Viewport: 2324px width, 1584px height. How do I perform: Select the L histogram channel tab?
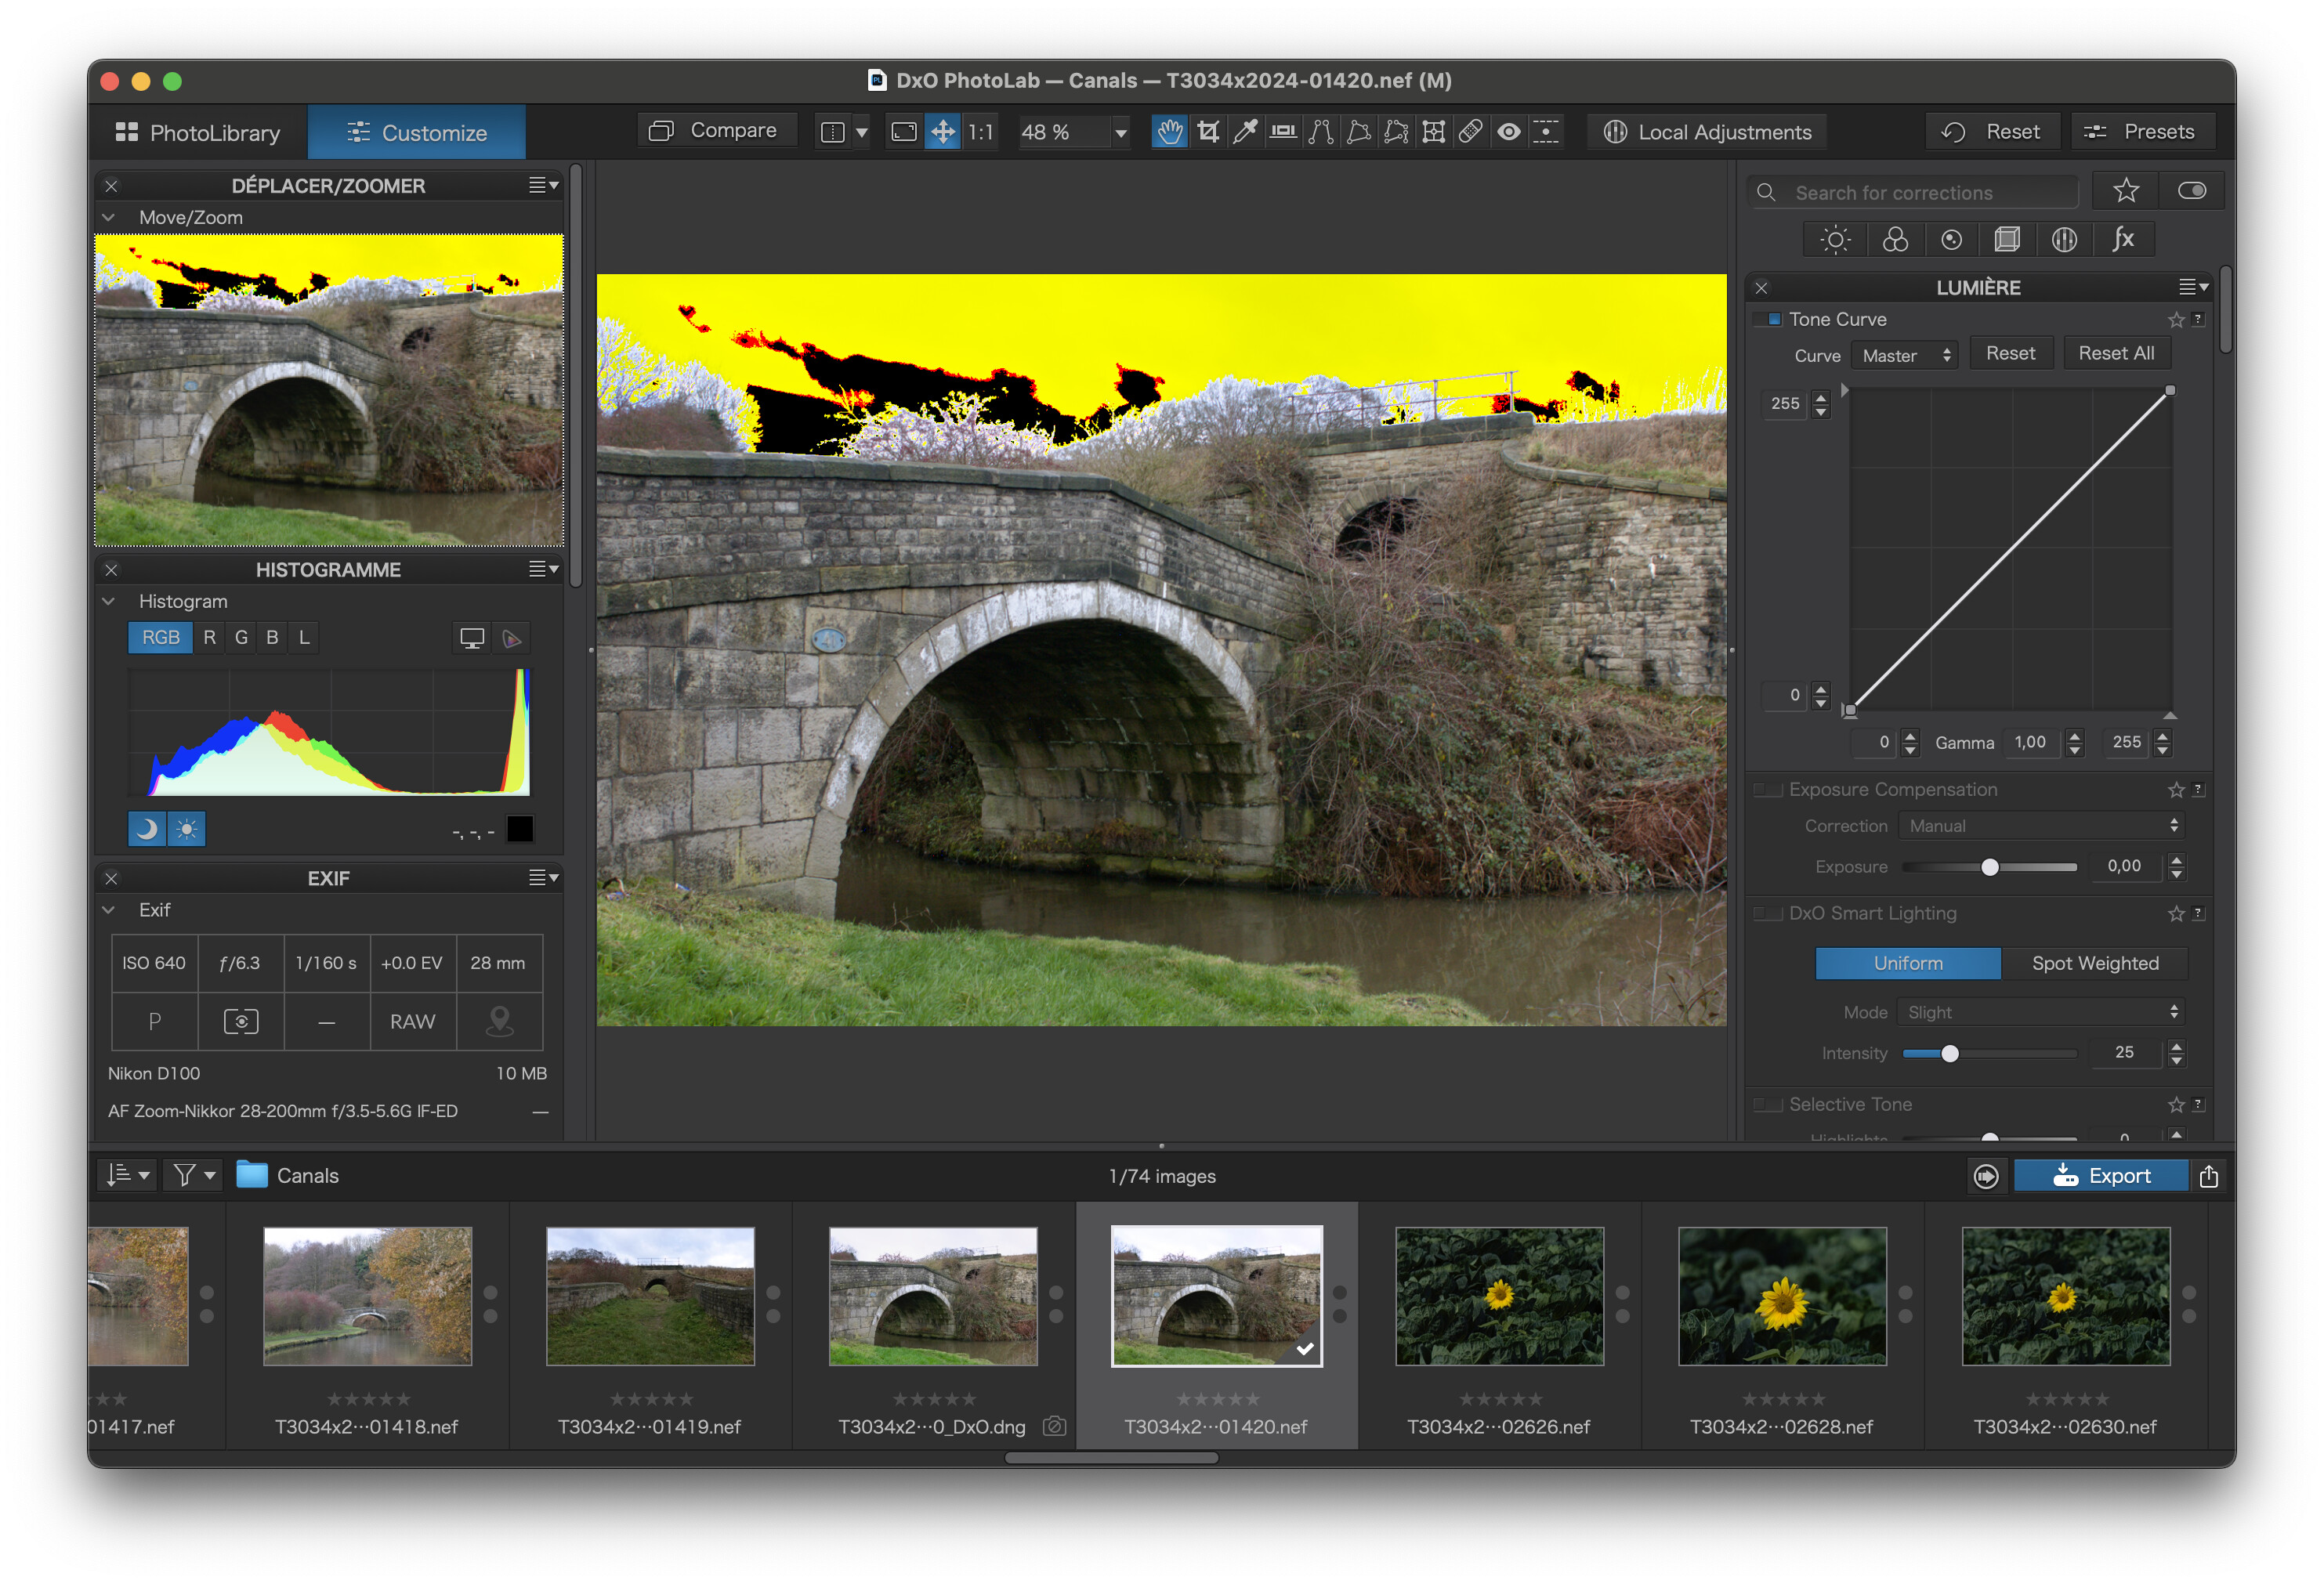point(304,638)
